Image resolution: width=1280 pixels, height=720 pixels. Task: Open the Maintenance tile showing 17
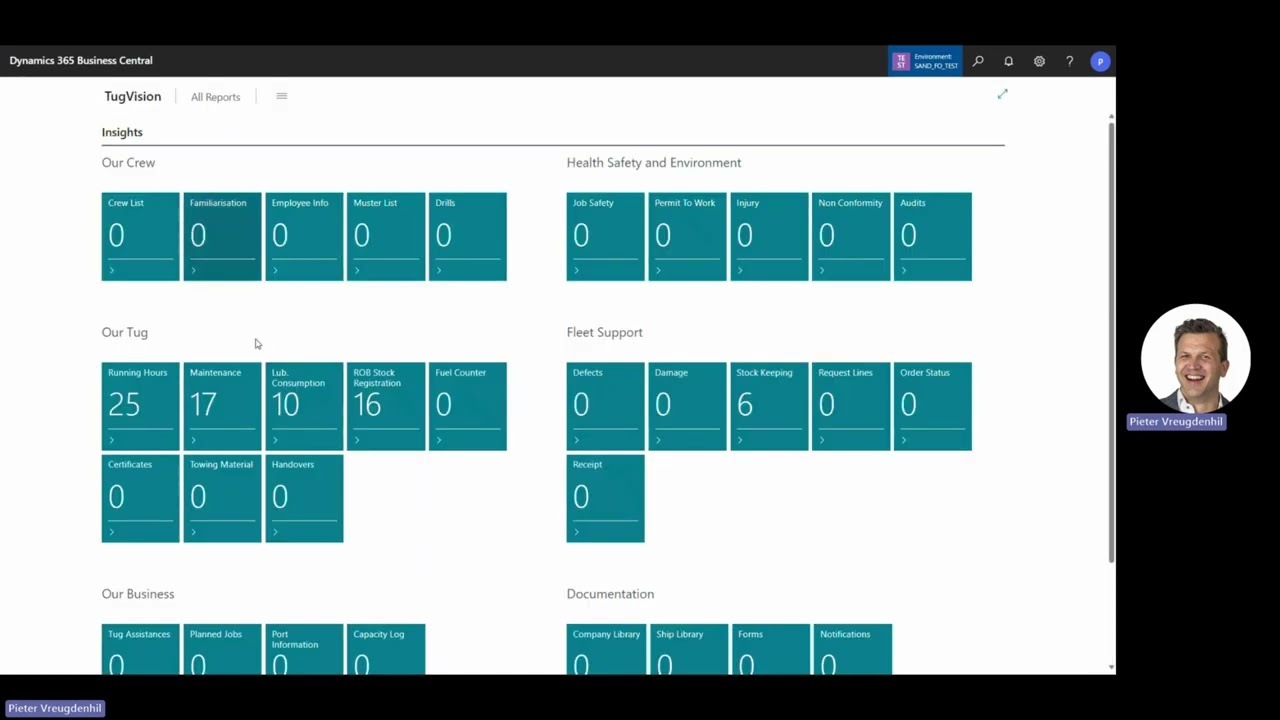[x=222, y=406]
